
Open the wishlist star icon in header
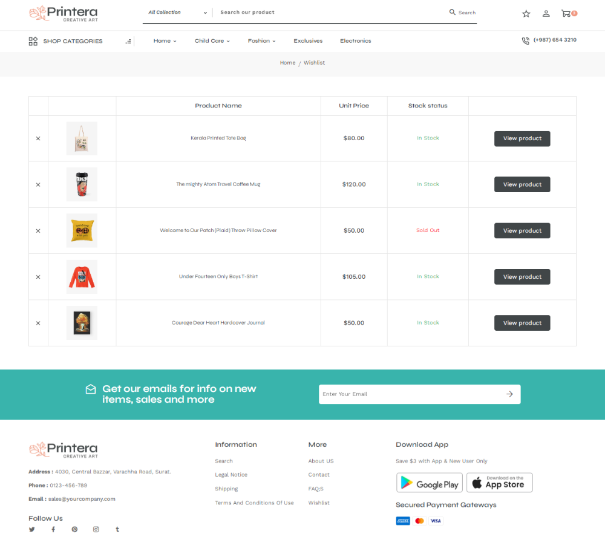[x=526, y=14]
